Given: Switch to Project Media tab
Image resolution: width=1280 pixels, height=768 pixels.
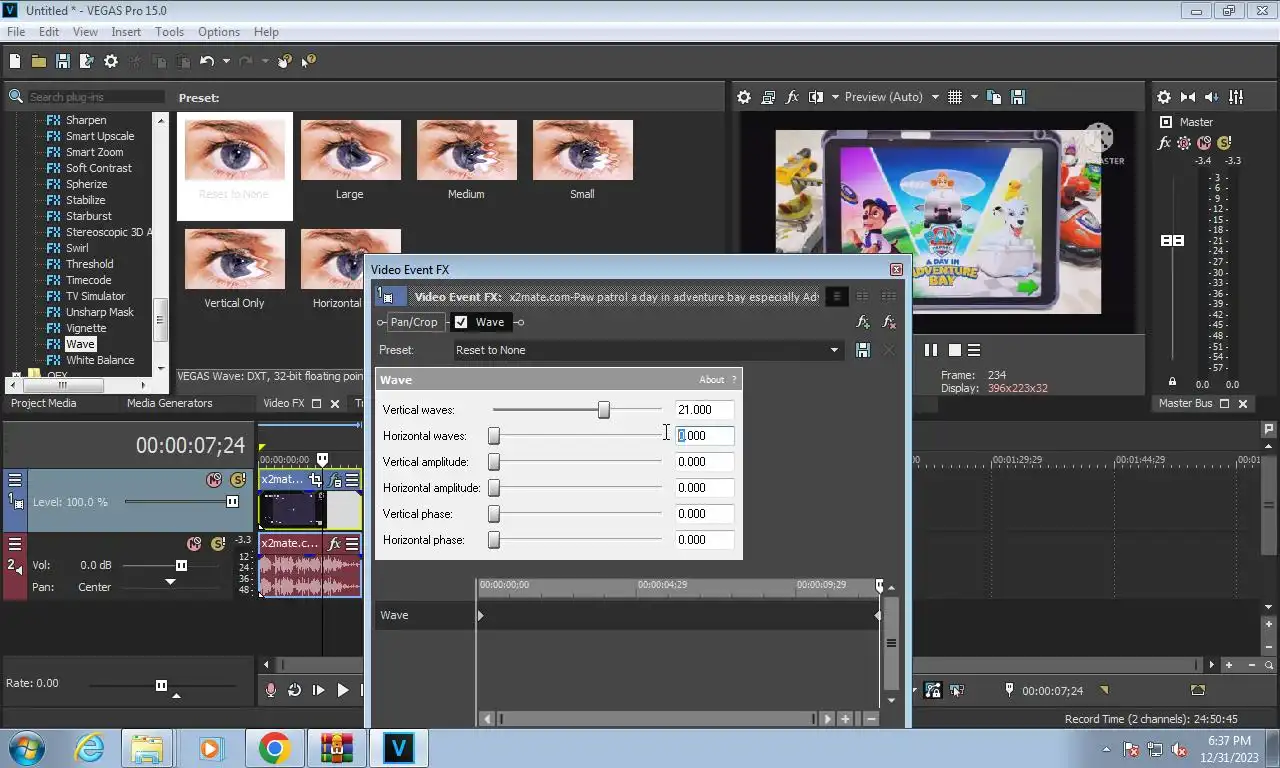Looking at the screenshot, I should click(x=43, y=403).
